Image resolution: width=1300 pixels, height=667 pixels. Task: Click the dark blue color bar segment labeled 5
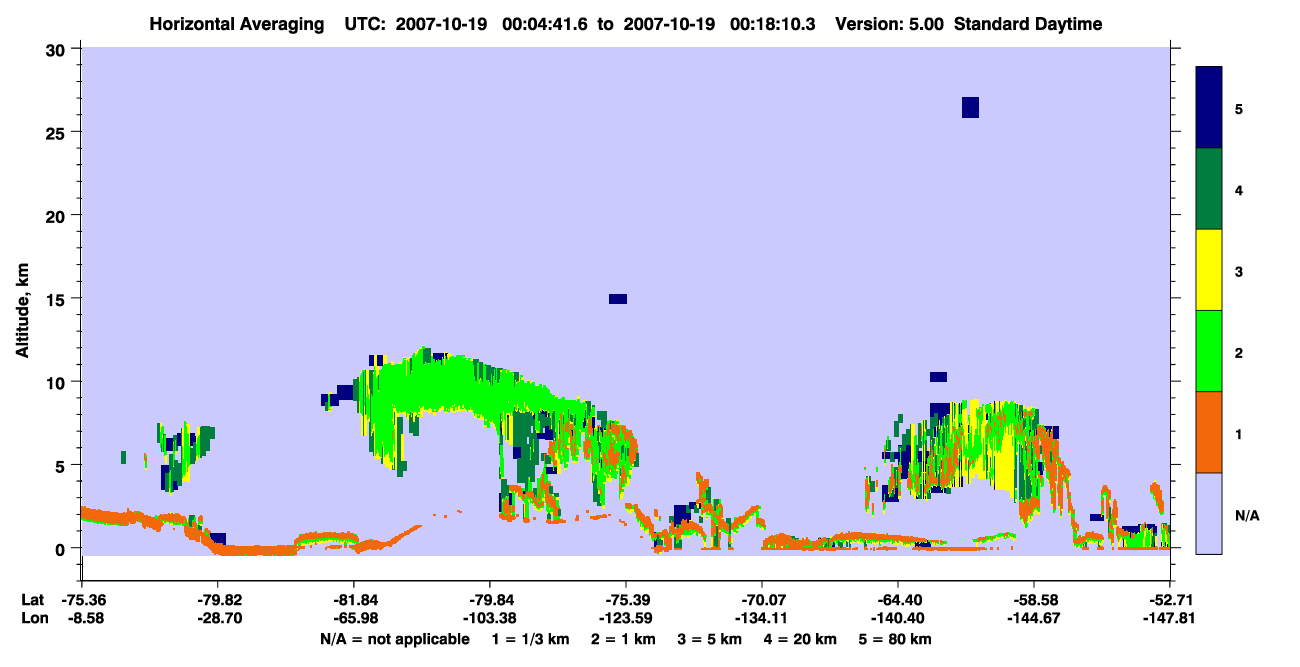tap(1209, 108)
